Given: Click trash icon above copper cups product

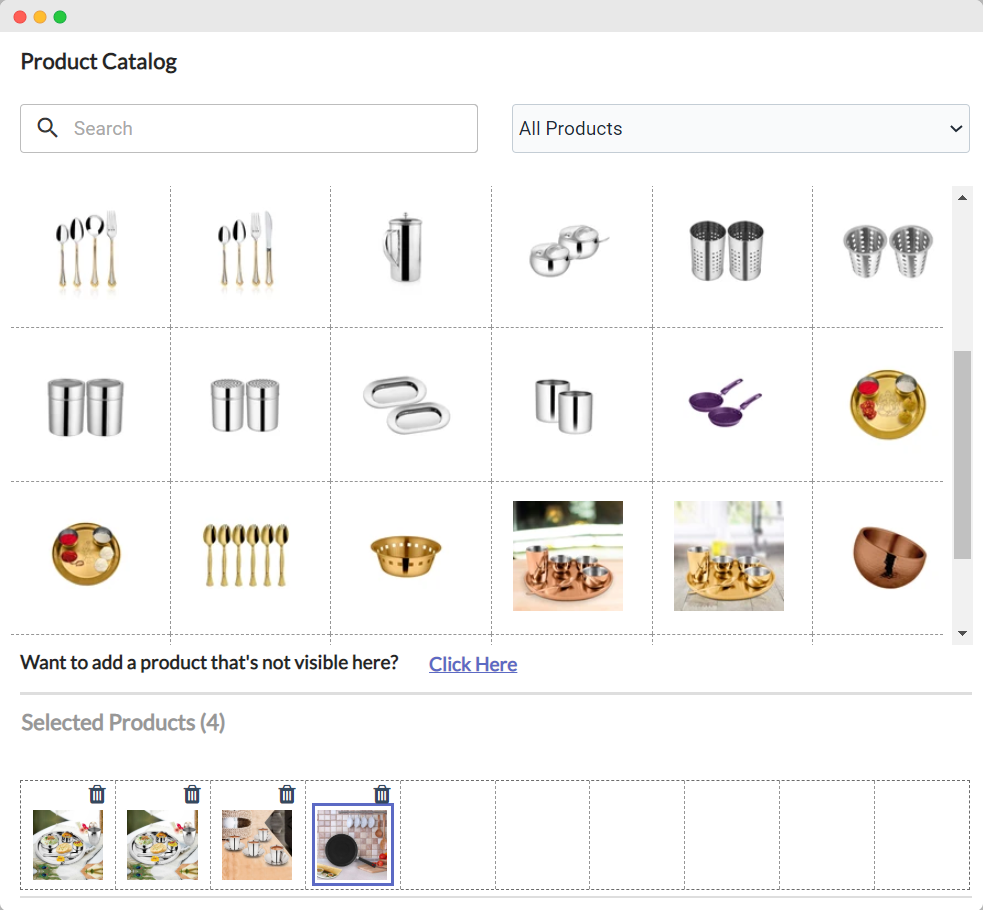Looking at the screenshot, I should pos(286,794).
